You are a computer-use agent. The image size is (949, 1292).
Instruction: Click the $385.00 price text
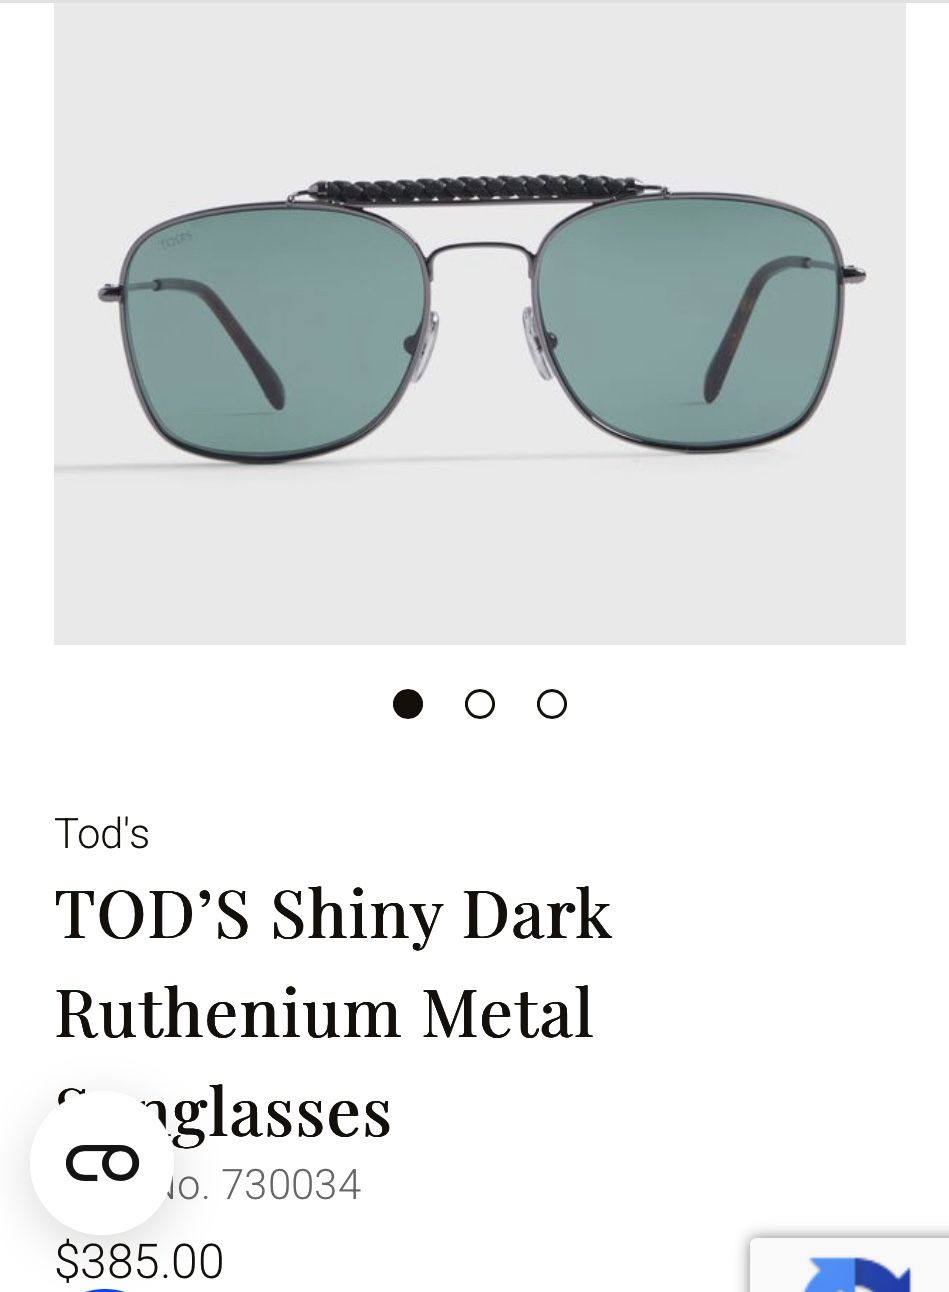click(x=139, y=1260)
